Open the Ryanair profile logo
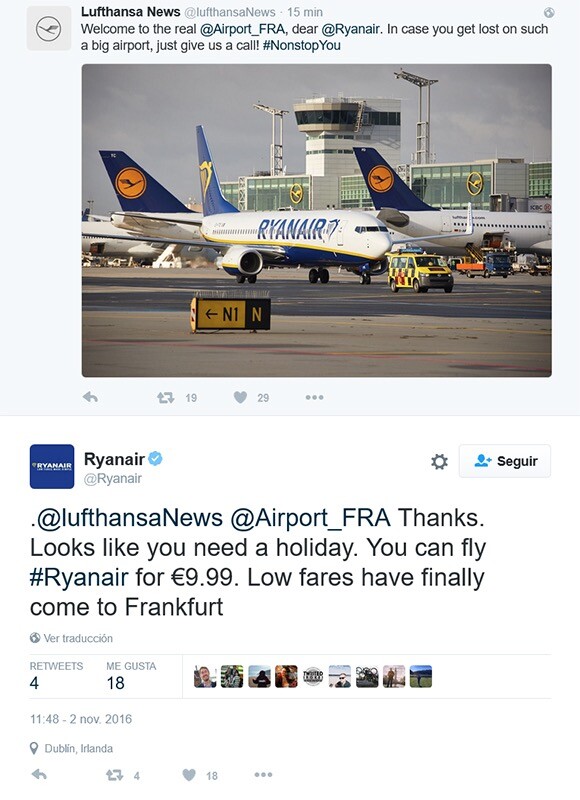Screen dimensions: 580x800 click(52, 466)
